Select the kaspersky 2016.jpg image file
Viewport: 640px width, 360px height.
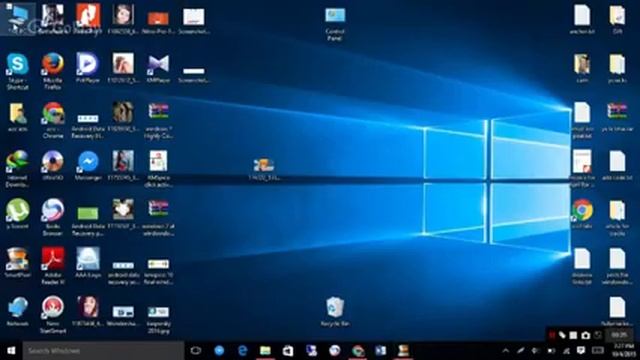[158, 319]
